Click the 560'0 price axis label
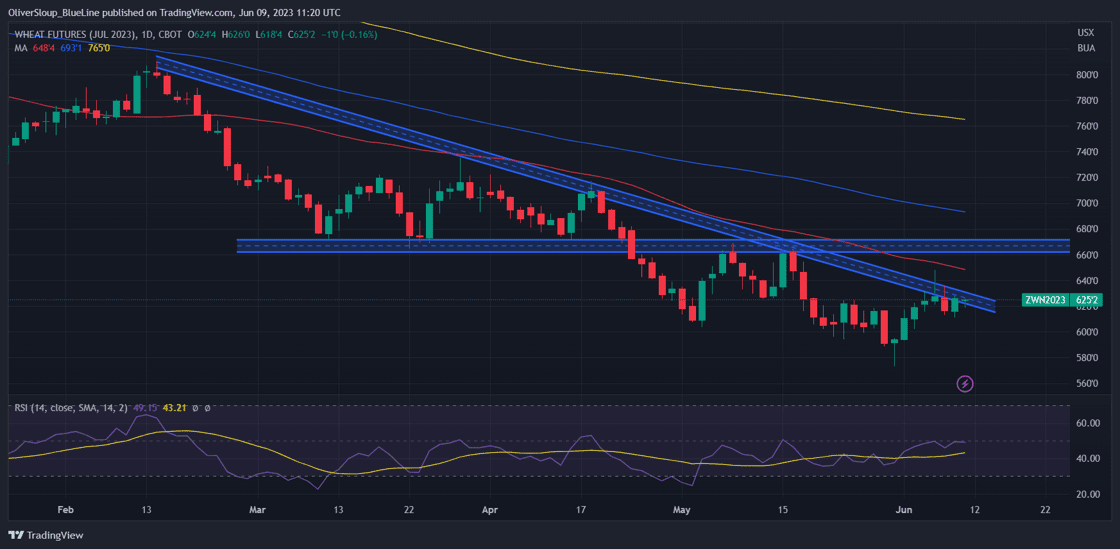The width and height of the screenshot is (1120, 549). point(1089,383)
